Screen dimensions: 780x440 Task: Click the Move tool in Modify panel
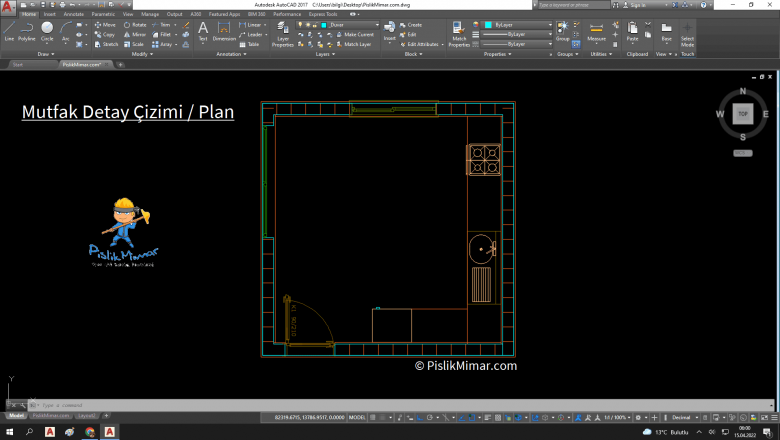[x=105, y=25]
